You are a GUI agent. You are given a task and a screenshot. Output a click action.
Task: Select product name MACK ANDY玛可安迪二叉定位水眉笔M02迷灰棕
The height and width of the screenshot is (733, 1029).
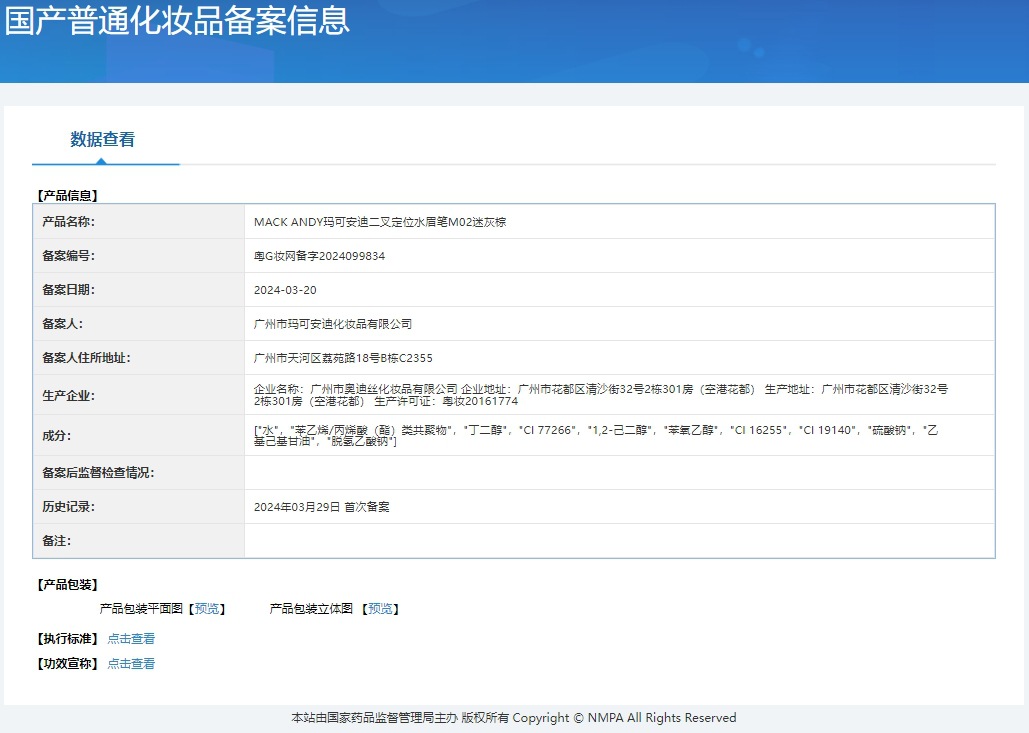380,222
